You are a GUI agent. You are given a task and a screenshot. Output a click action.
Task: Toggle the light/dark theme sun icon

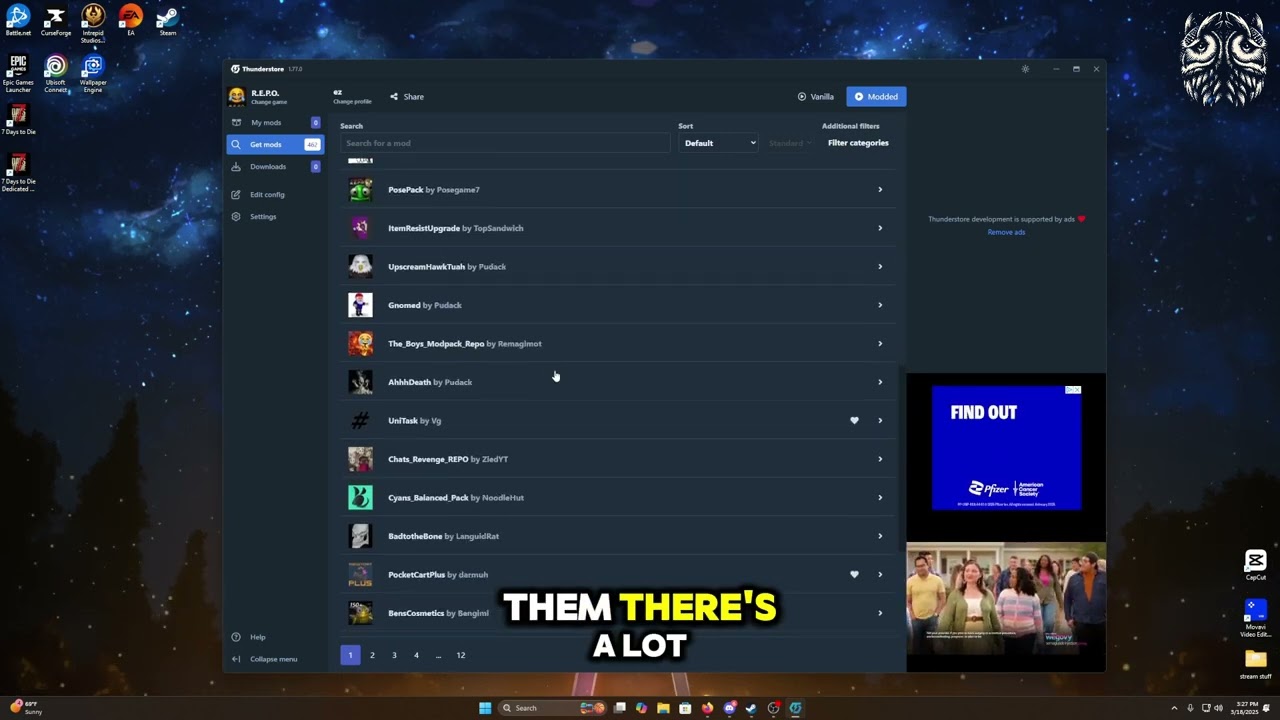pos(1025,69)
